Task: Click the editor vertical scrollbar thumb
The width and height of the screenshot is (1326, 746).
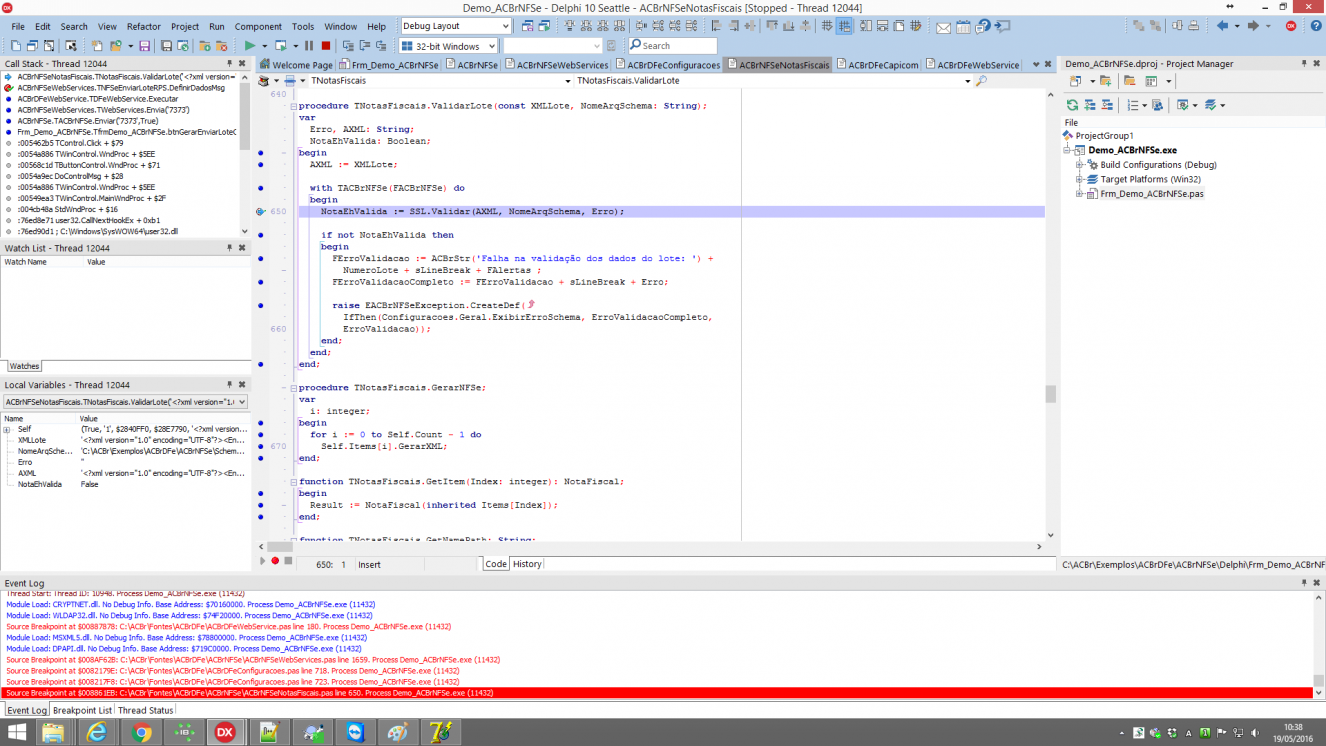Action: click(x=1050, y=394)
